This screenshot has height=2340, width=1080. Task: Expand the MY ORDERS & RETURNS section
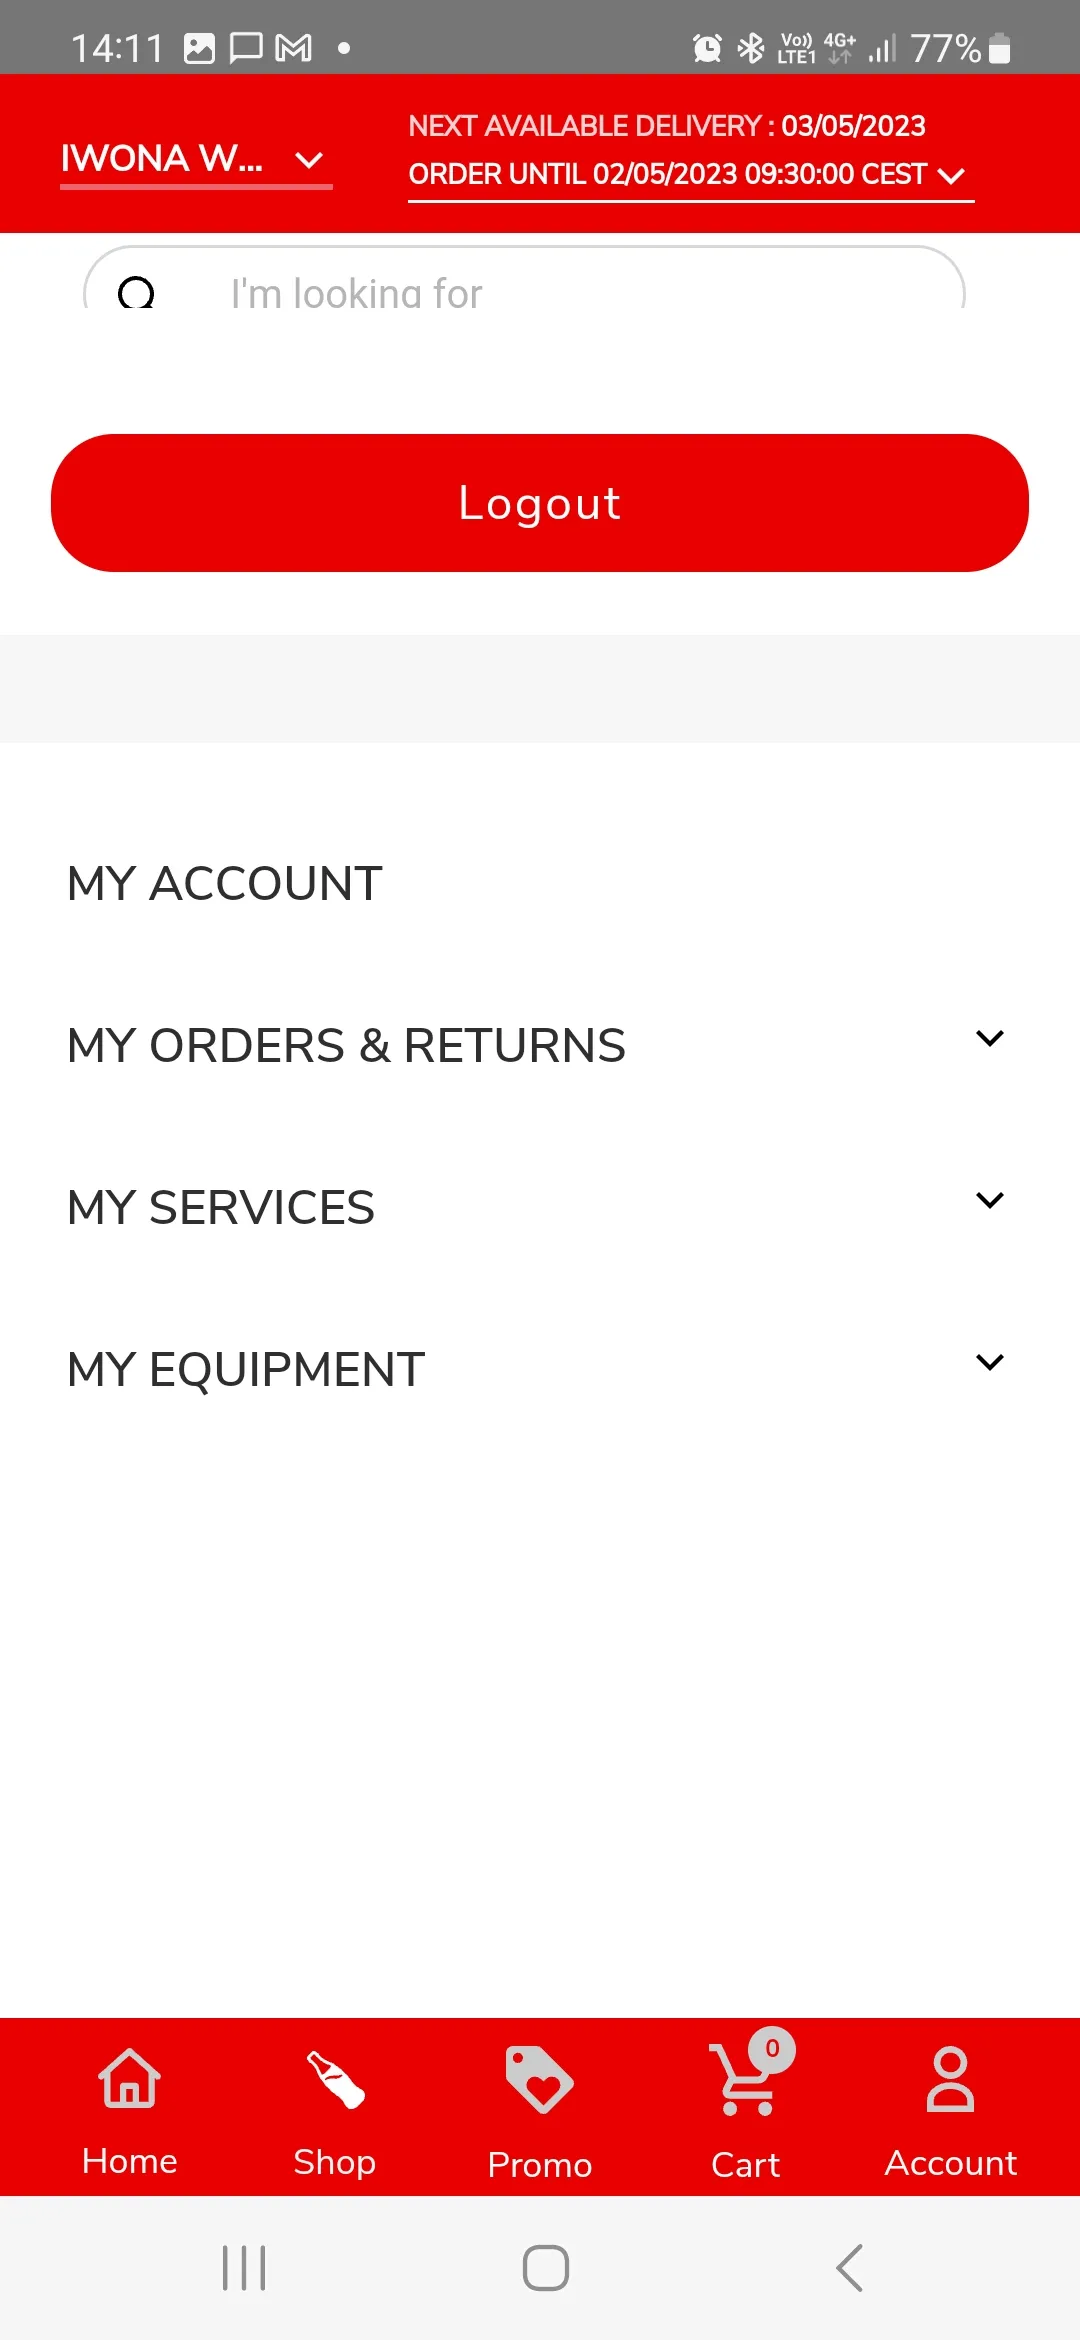540,1045
